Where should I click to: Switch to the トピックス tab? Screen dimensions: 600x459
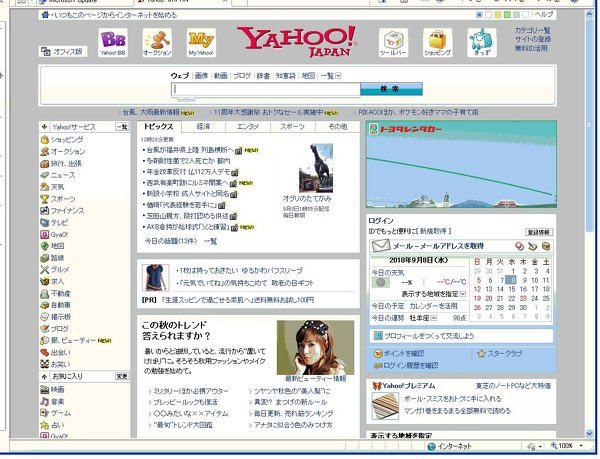click(159, 127)
